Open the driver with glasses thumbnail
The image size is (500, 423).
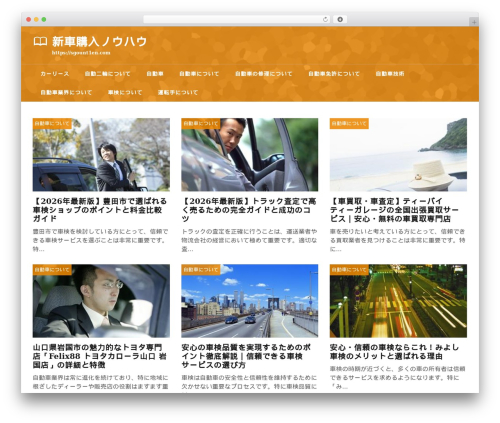pyautogui.click(x=101, y=301)
